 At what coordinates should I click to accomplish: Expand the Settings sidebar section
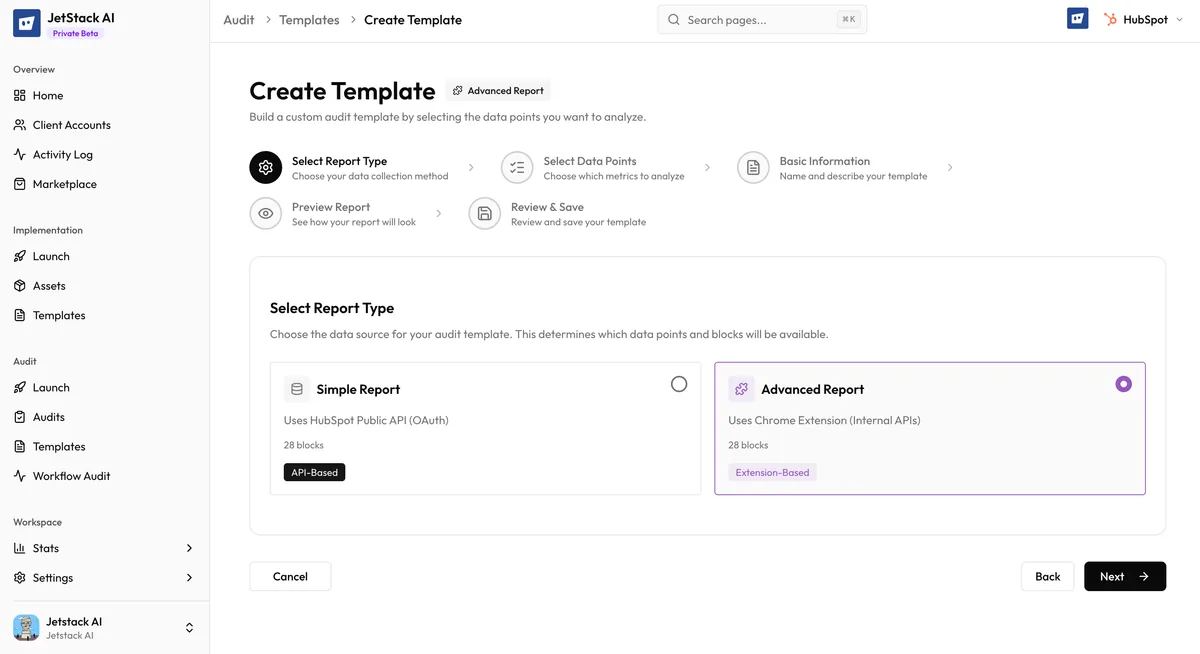pos(189,577)
